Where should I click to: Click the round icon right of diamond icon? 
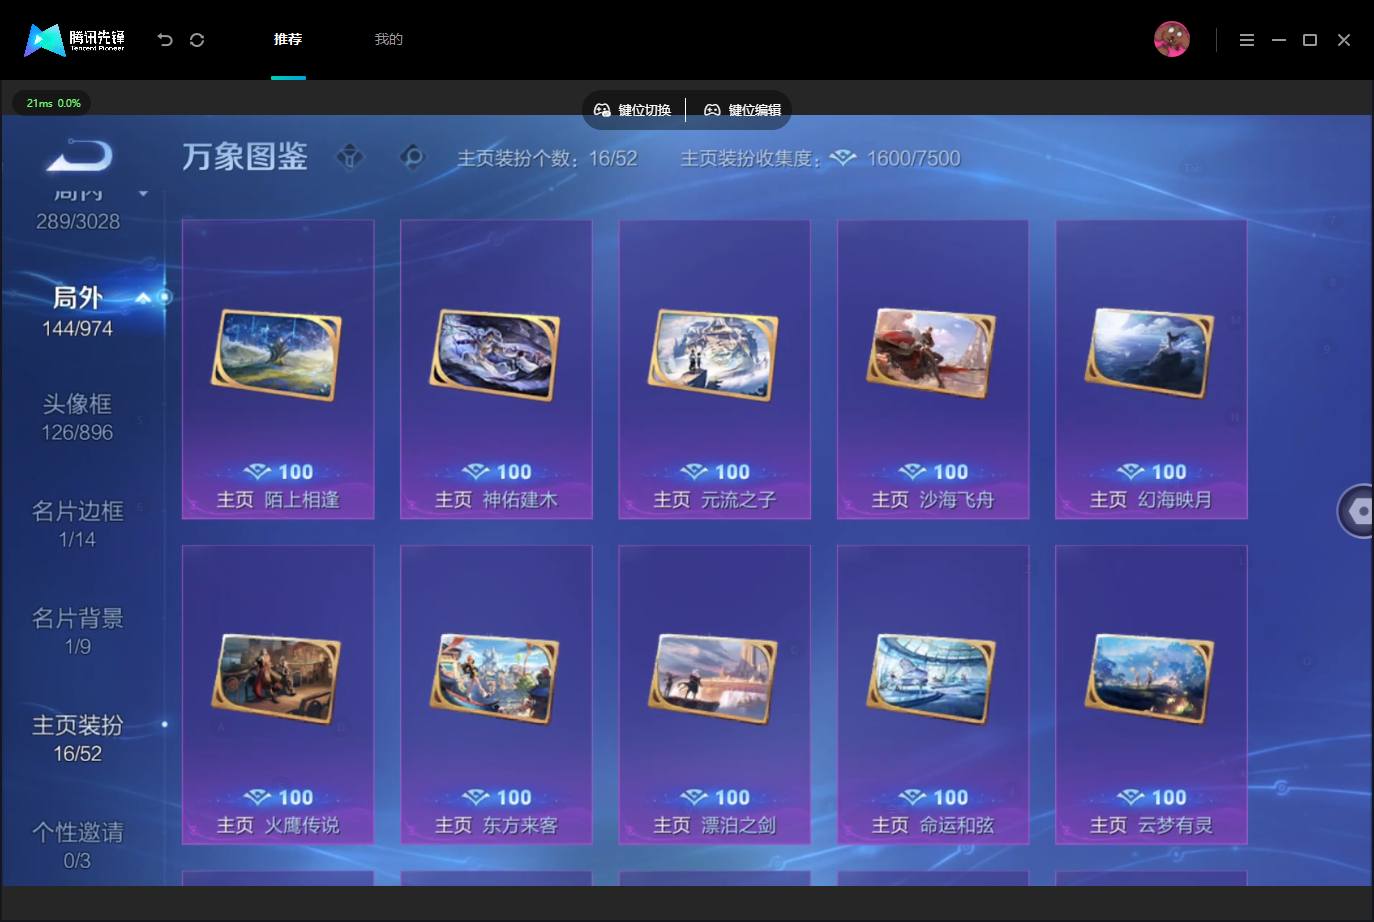[411, 157]
